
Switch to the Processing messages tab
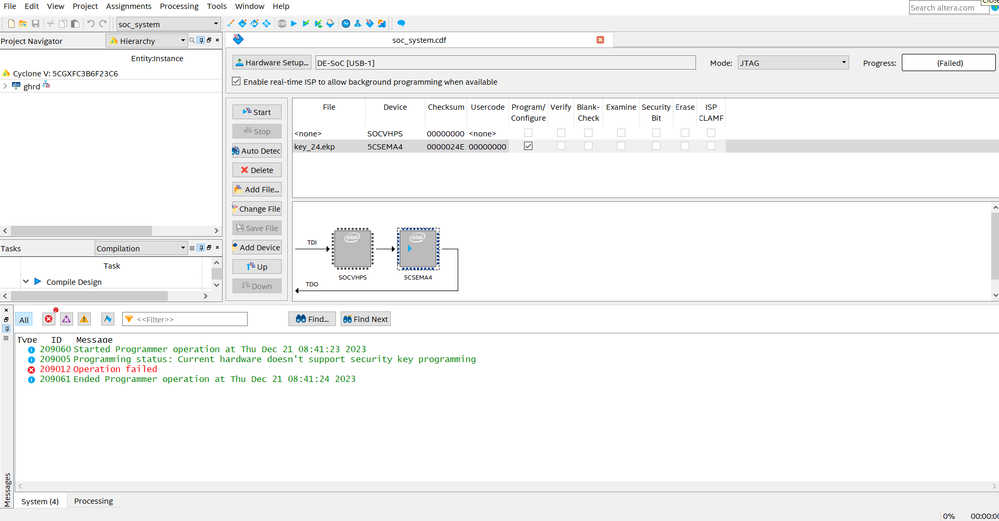point(93,501)
